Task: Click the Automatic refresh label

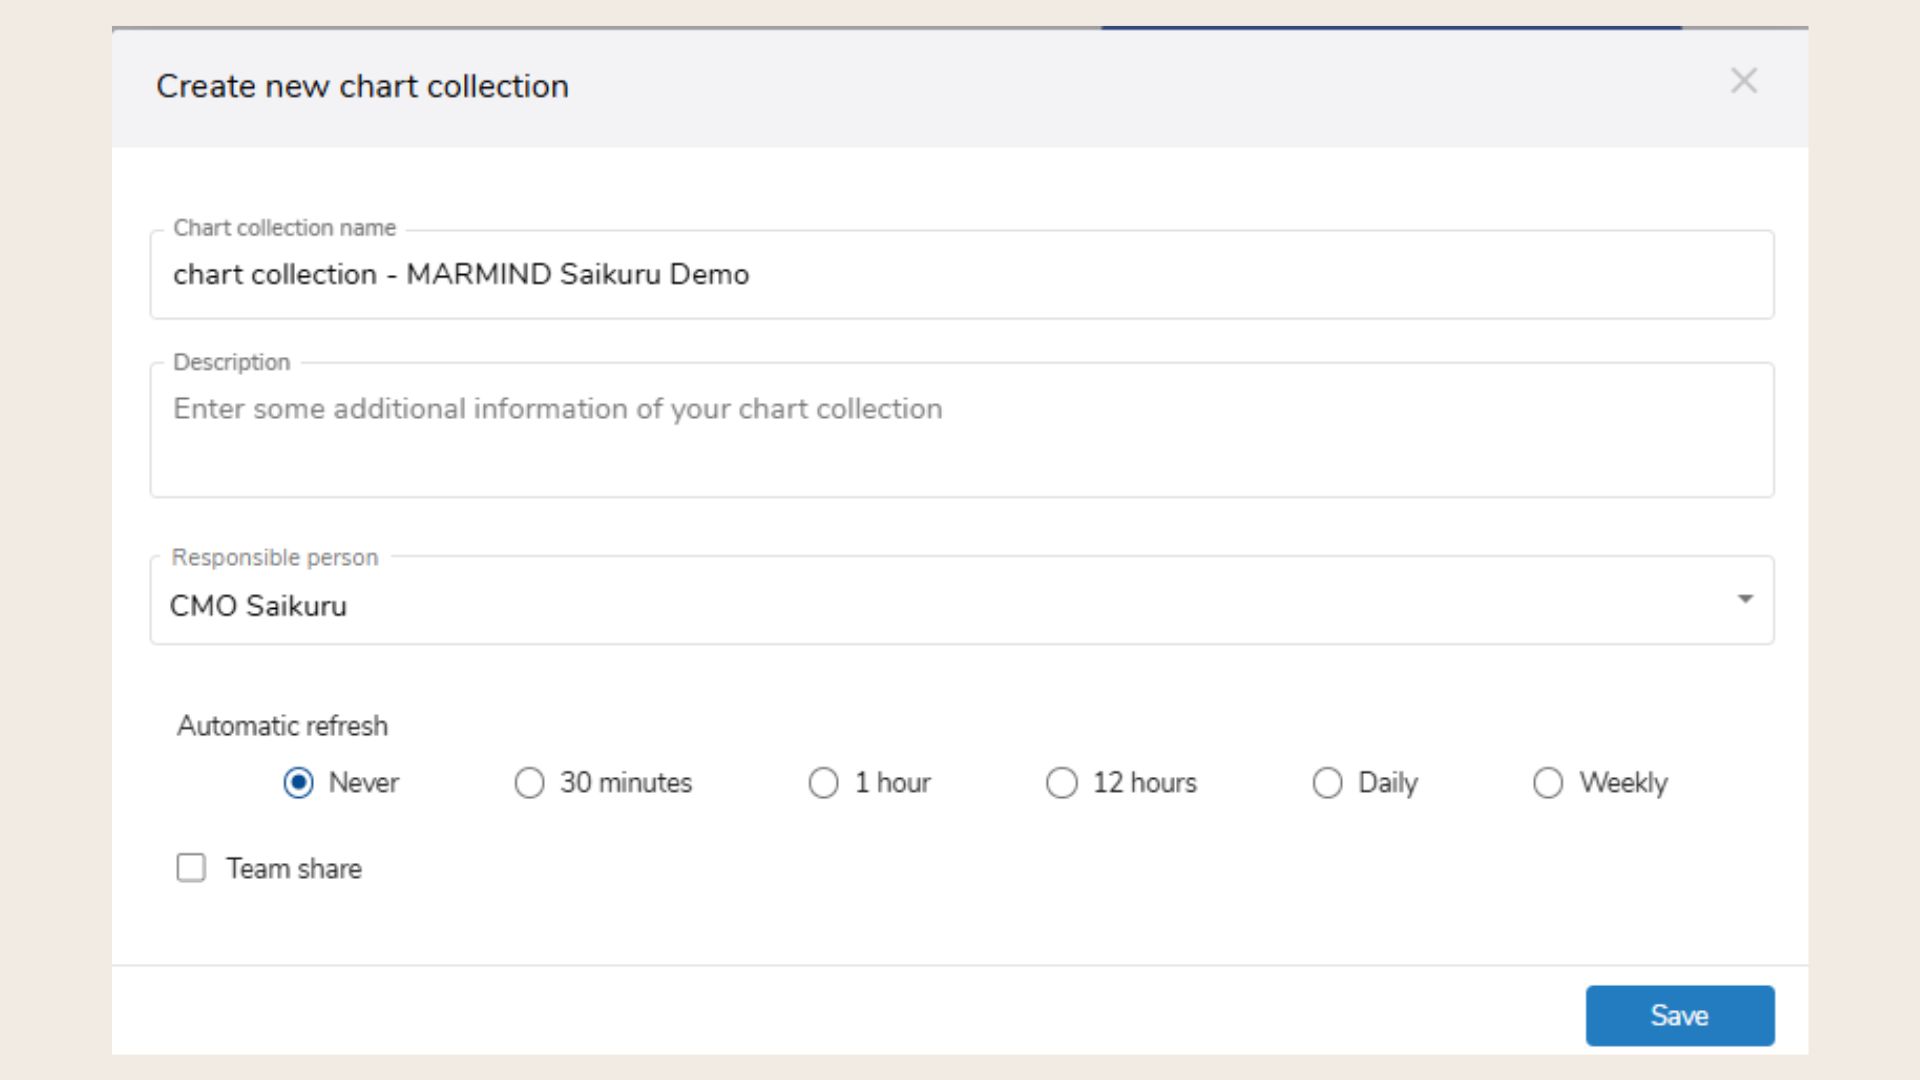Action: pyautogui.click(x=282, y=726)
